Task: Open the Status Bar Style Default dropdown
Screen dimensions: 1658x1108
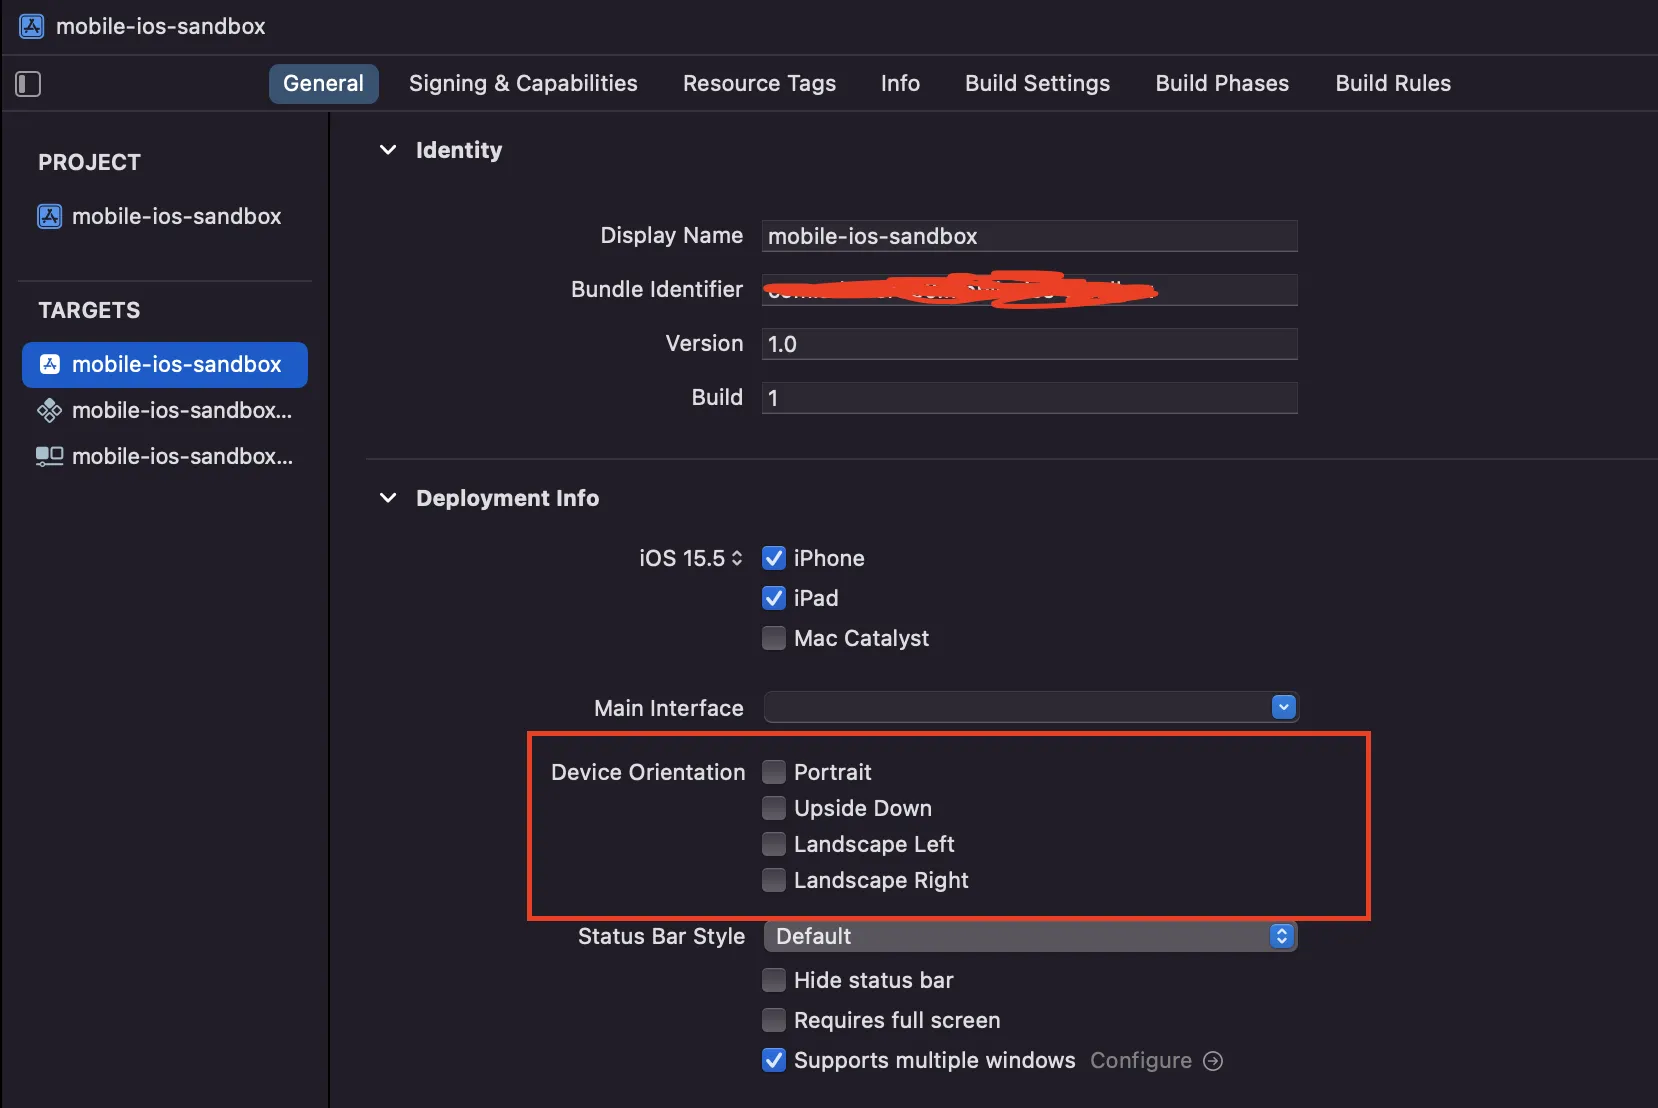Action: tap(1030, 936)
